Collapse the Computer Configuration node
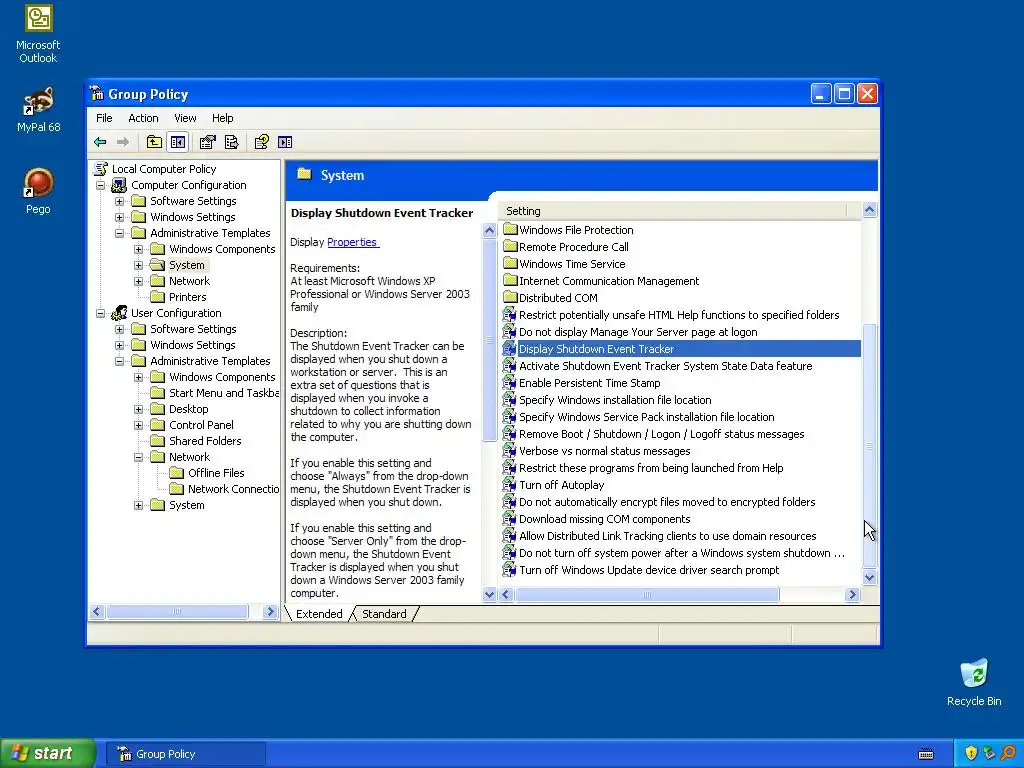Screen dimensions: 1024x768 101,185
